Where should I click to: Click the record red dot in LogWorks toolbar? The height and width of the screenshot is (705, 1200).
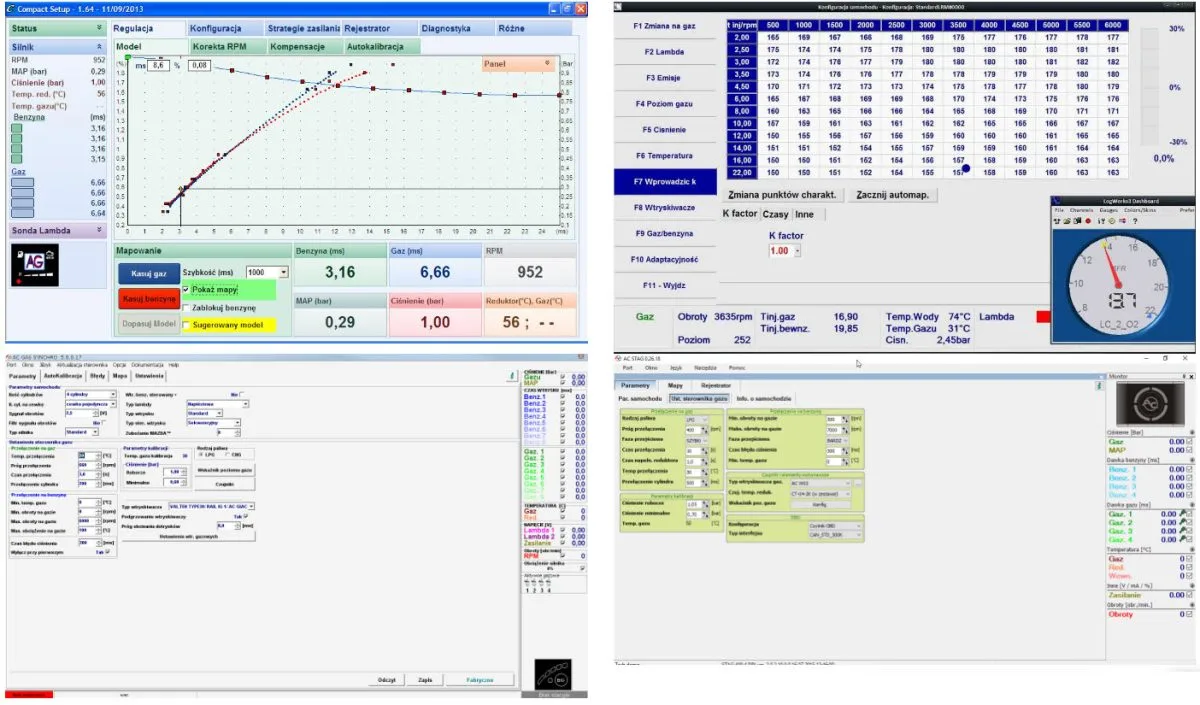click(1088, 221)
